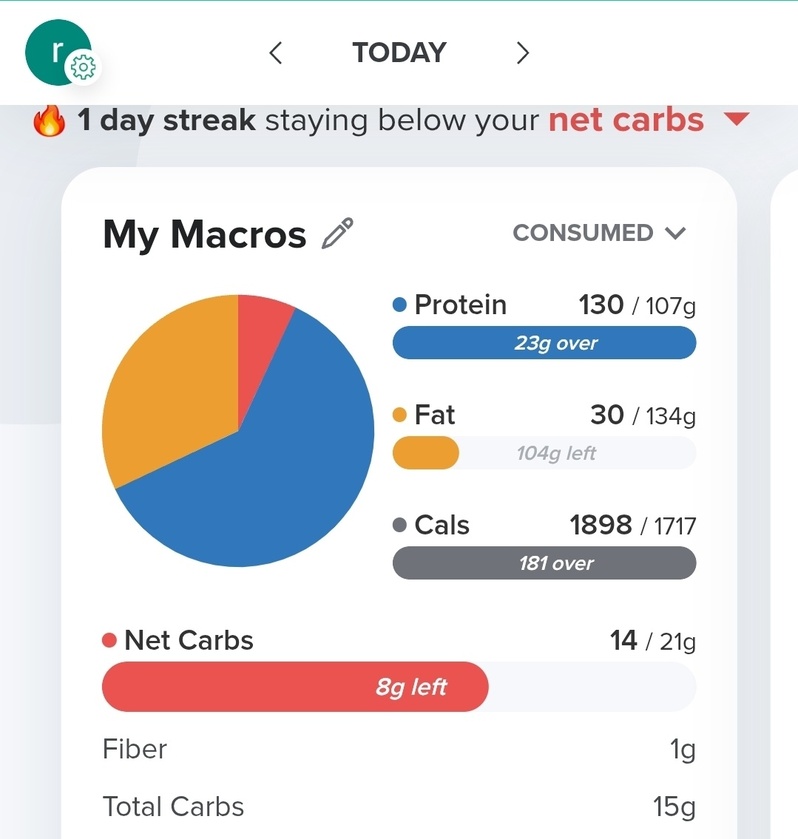Image resolution: width=798 pixels, height=839 pixels.
Task: Tap the Fat 104g left progress bar
Action: [x=544, y=453]
